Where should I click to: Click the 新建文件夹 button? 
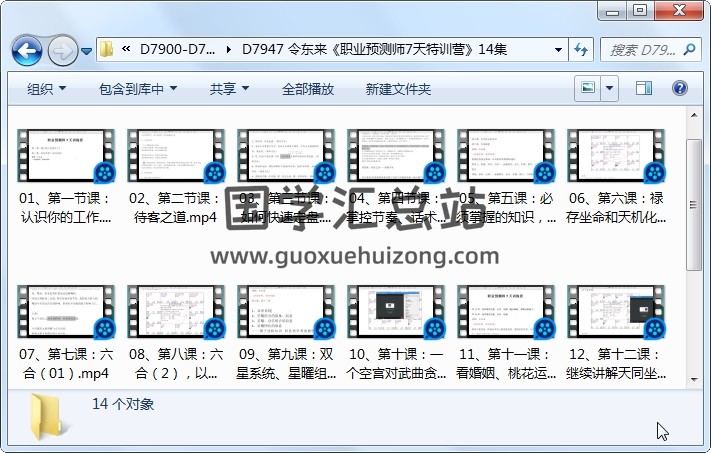[398, 89]
